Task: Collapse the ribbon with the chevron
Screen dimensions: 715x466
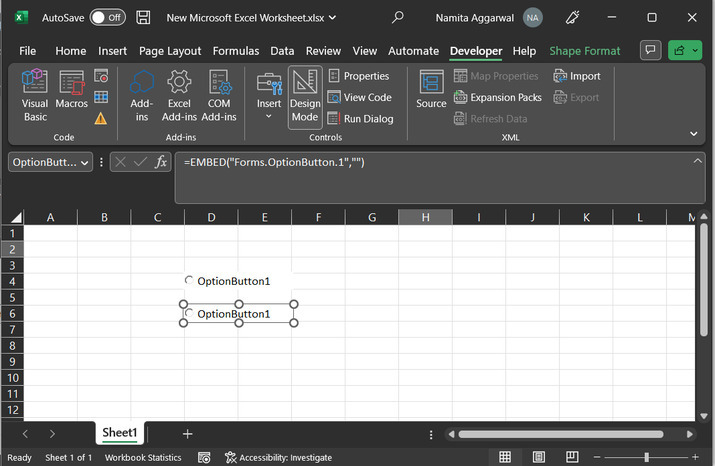Action: 693,133
